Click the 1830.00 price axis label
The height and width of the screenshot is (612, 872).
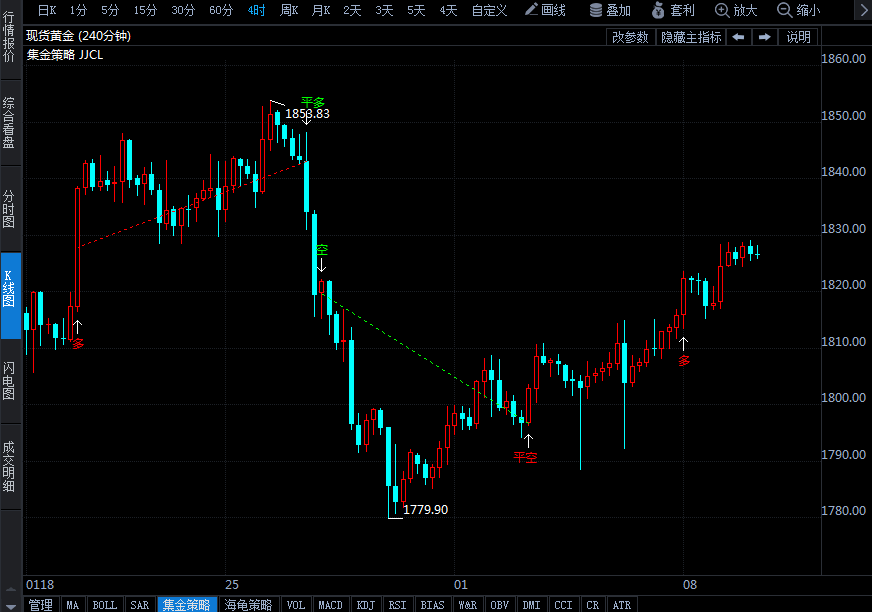pyautogui.click(x=844, y=229)
